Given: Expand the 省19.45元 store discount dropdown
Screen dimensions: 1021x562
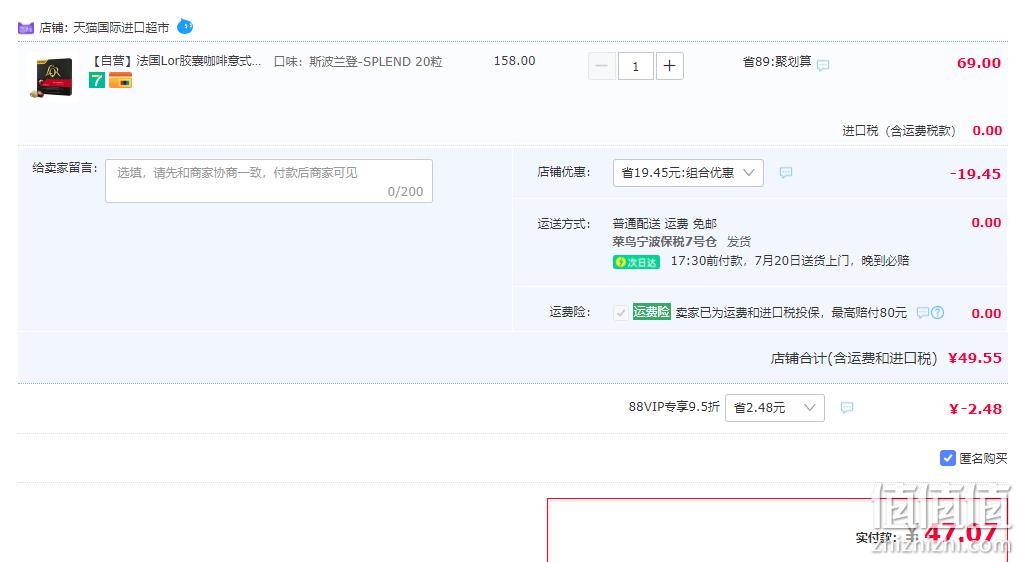Looking at the screenshot, I should [688, 173].
